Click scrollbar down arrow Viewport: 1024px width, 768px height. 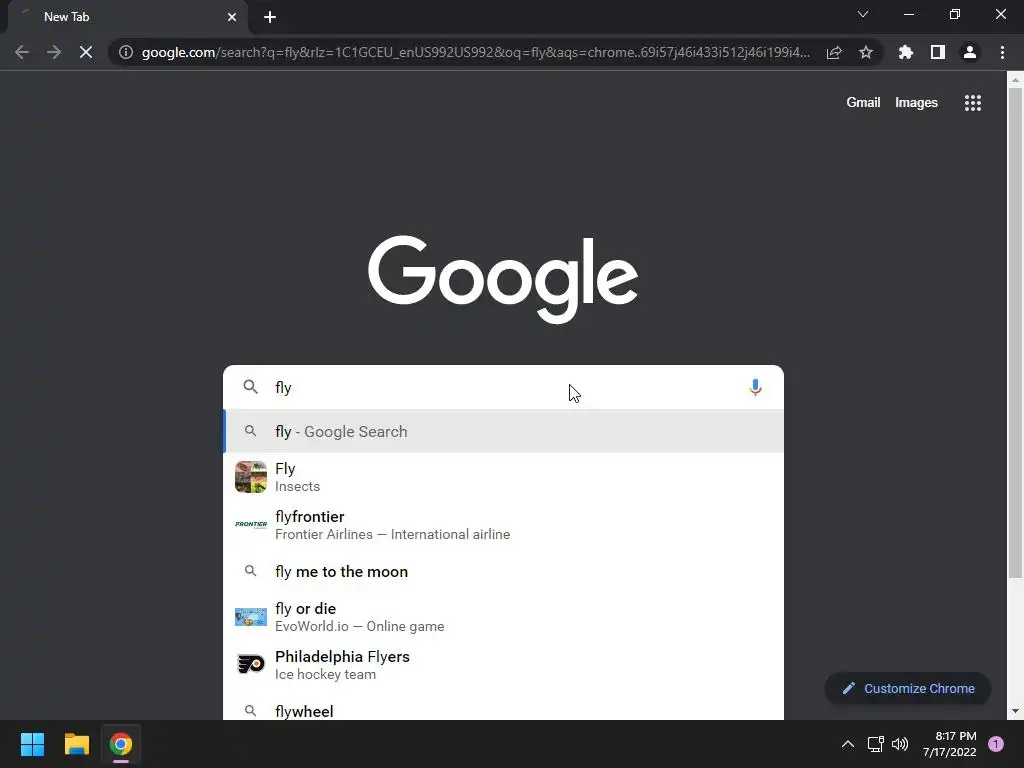1015,711
